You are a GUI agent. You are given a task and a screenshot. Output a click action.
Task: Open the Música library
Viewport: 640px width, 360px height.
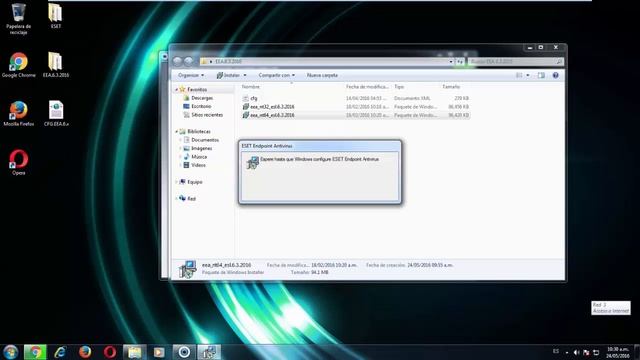(199, 157)
